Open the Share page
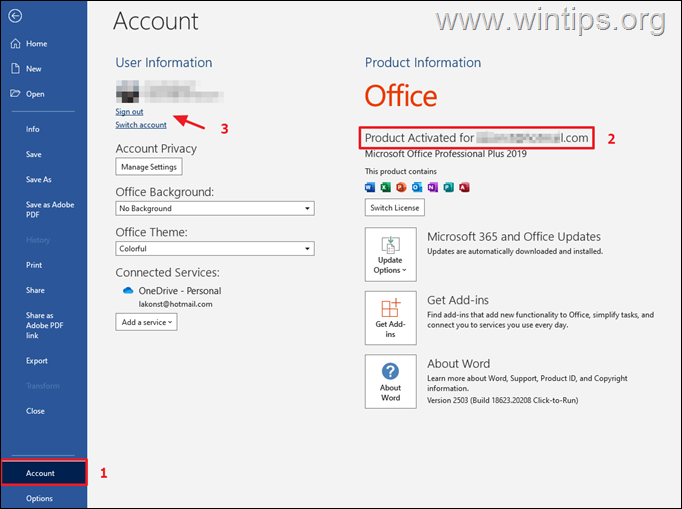This screenshot has width=682, height=509. [x=35, y=290]
